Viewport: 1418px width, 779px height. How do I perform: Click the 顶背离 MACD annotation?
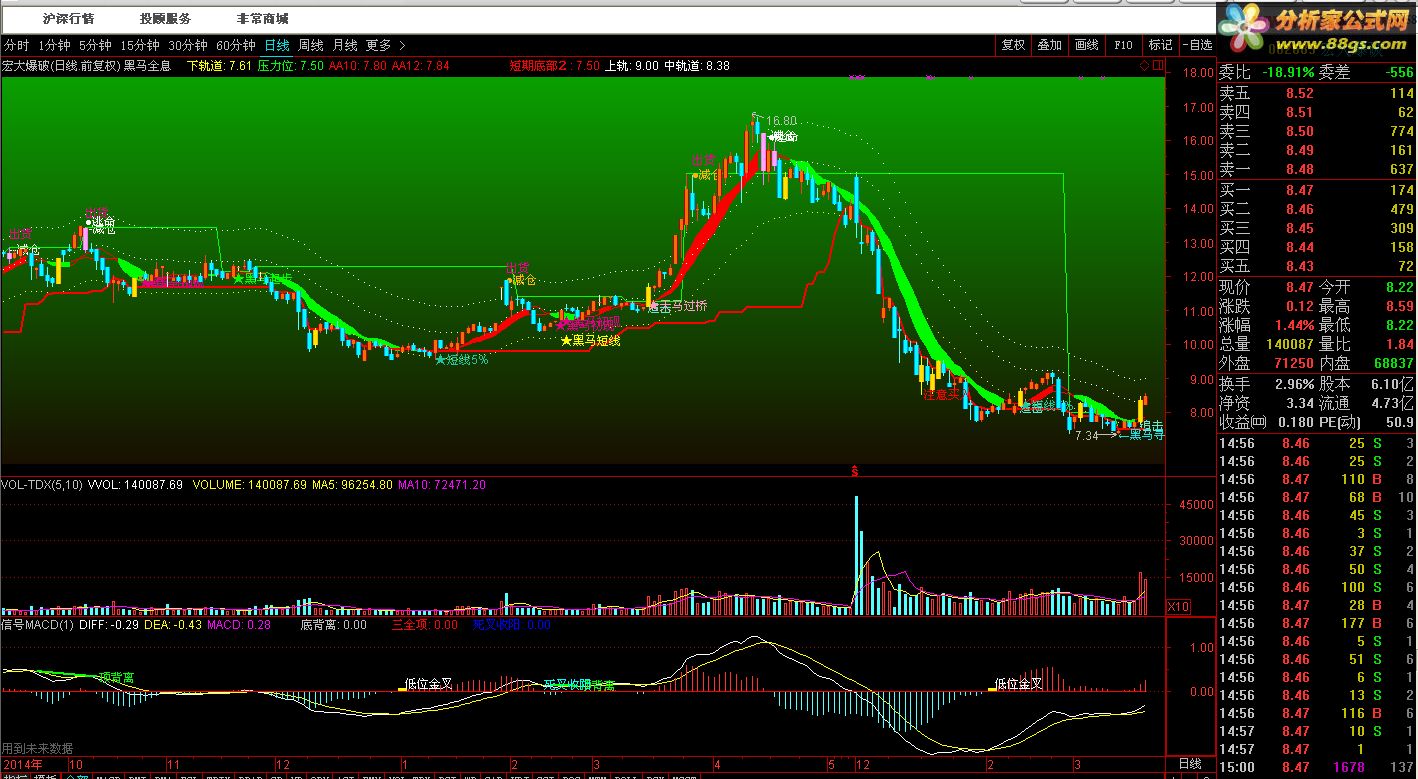[x=116, y=678]
